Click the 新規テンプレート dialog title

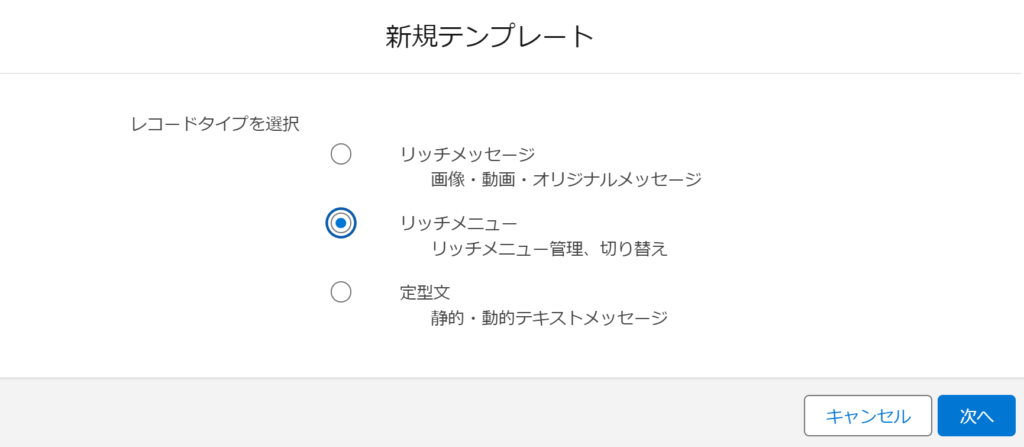click(x=490, y=38)
